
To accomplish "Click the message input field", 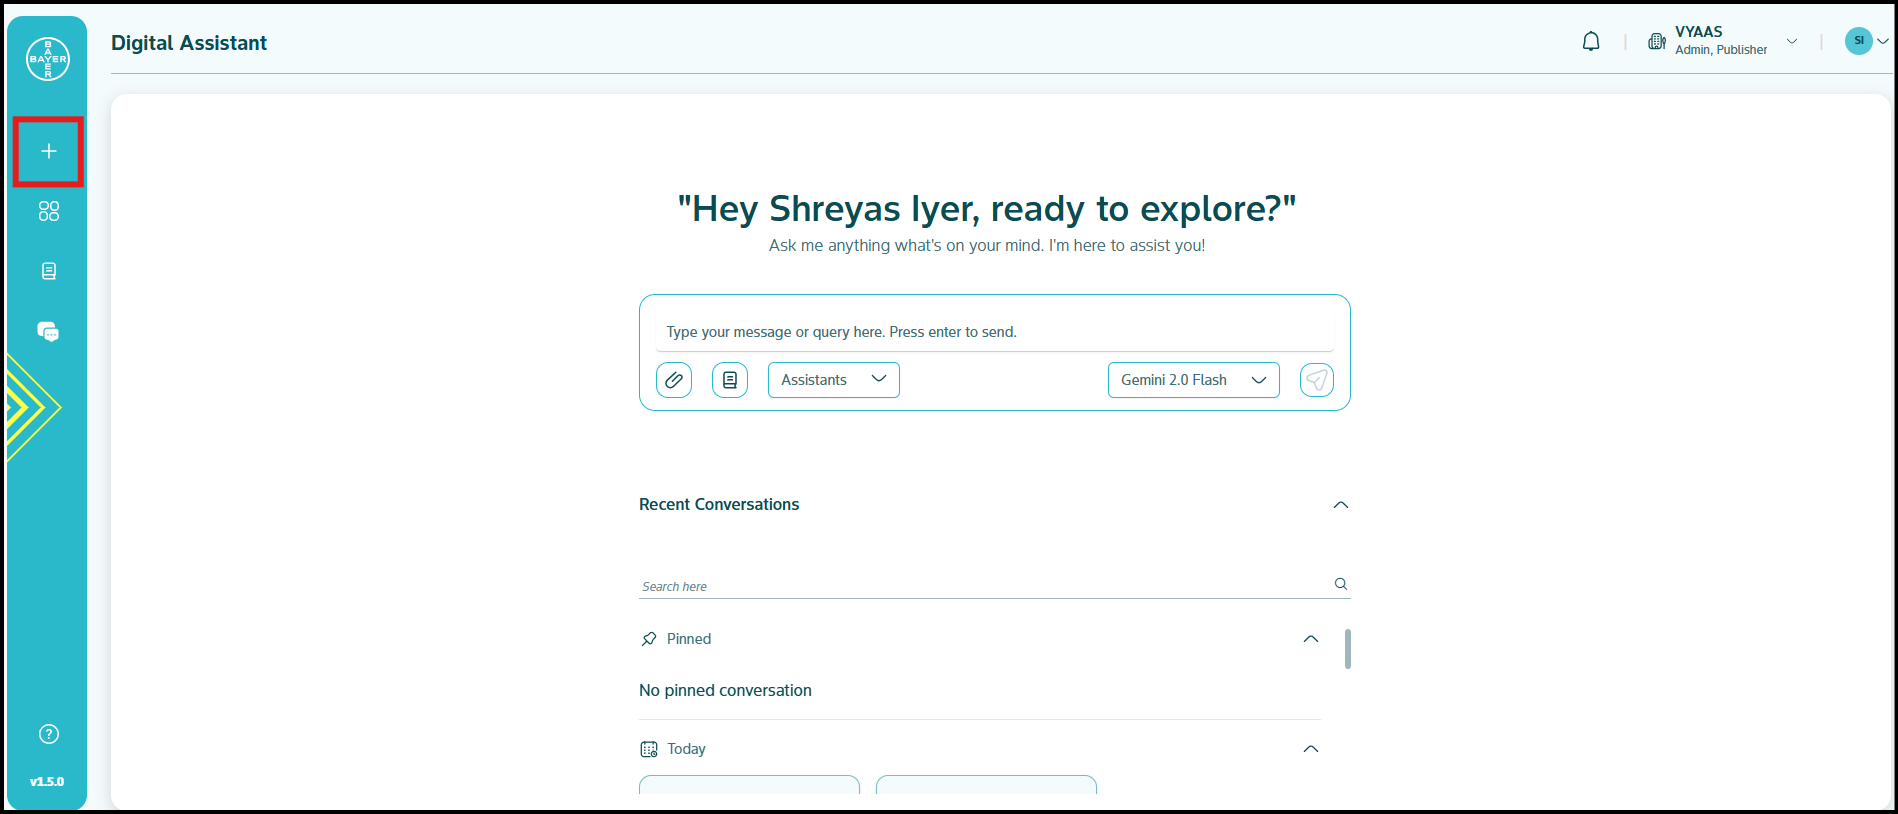I will tap(995, 332).
